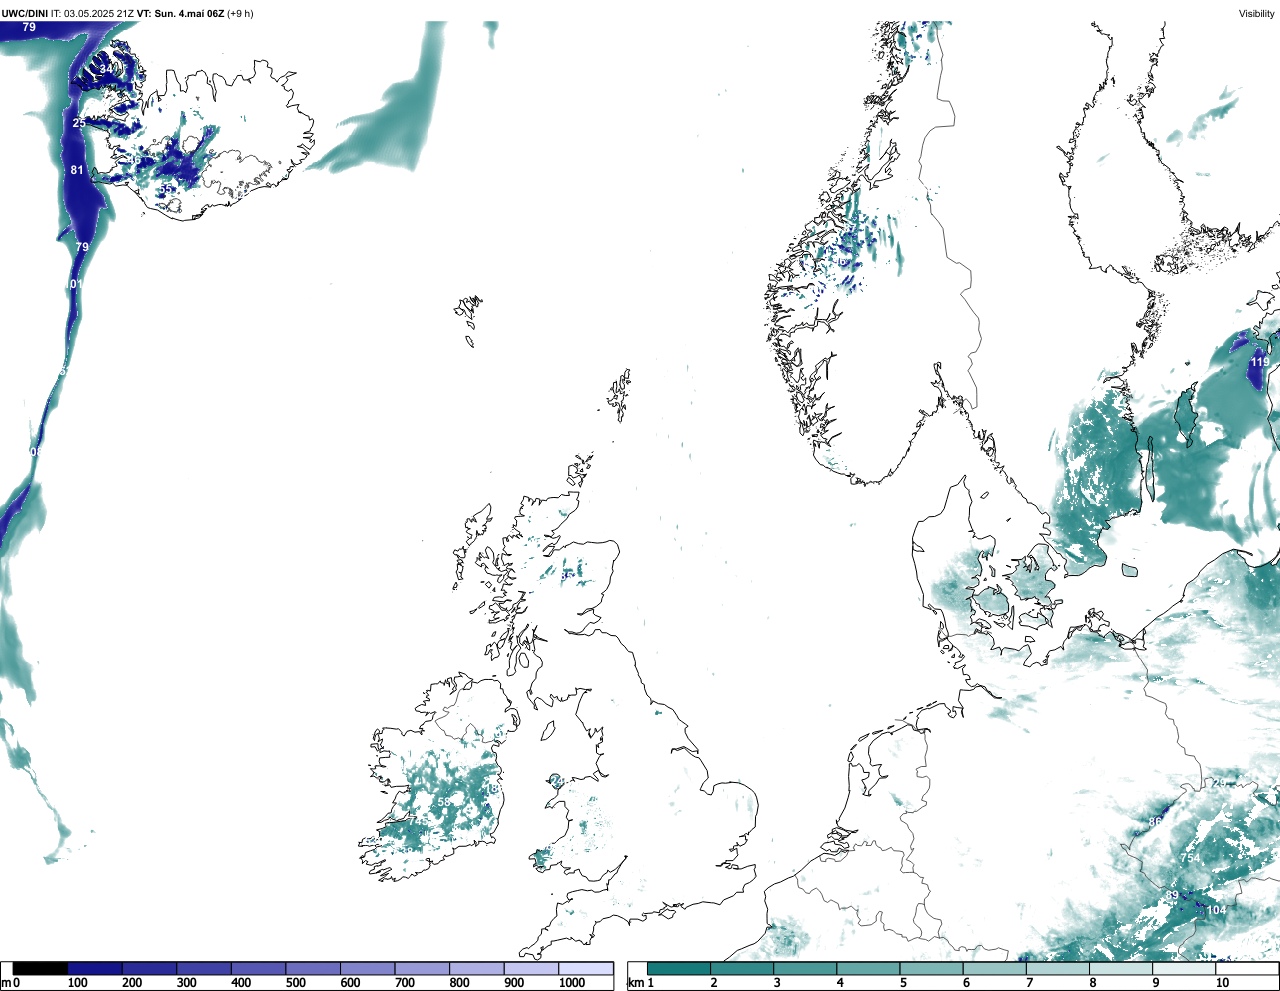The image size is (1280, 991).
Task: Click the '81' visibility value west of Iceland
Action: point(77,170)
